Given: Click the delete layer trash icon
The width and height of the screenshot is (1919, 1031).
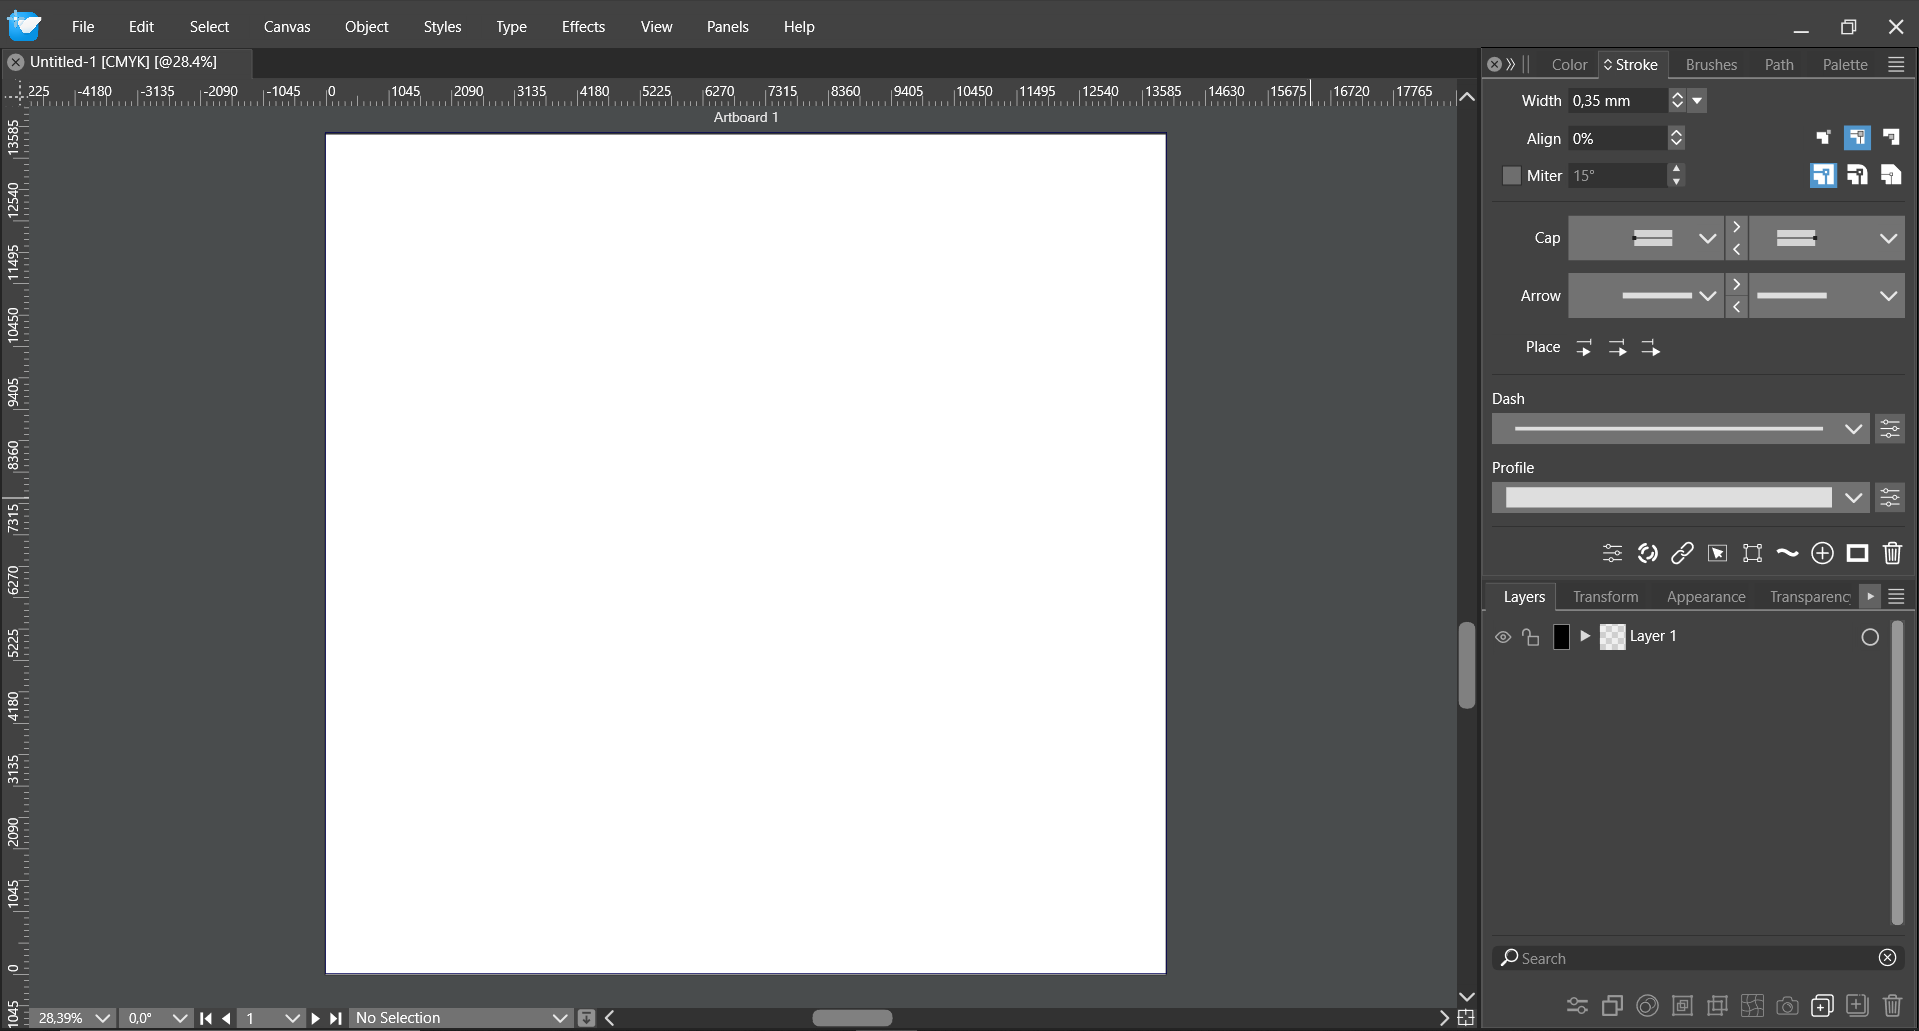Looking at the screenshot, I should pos(1892,1005).
